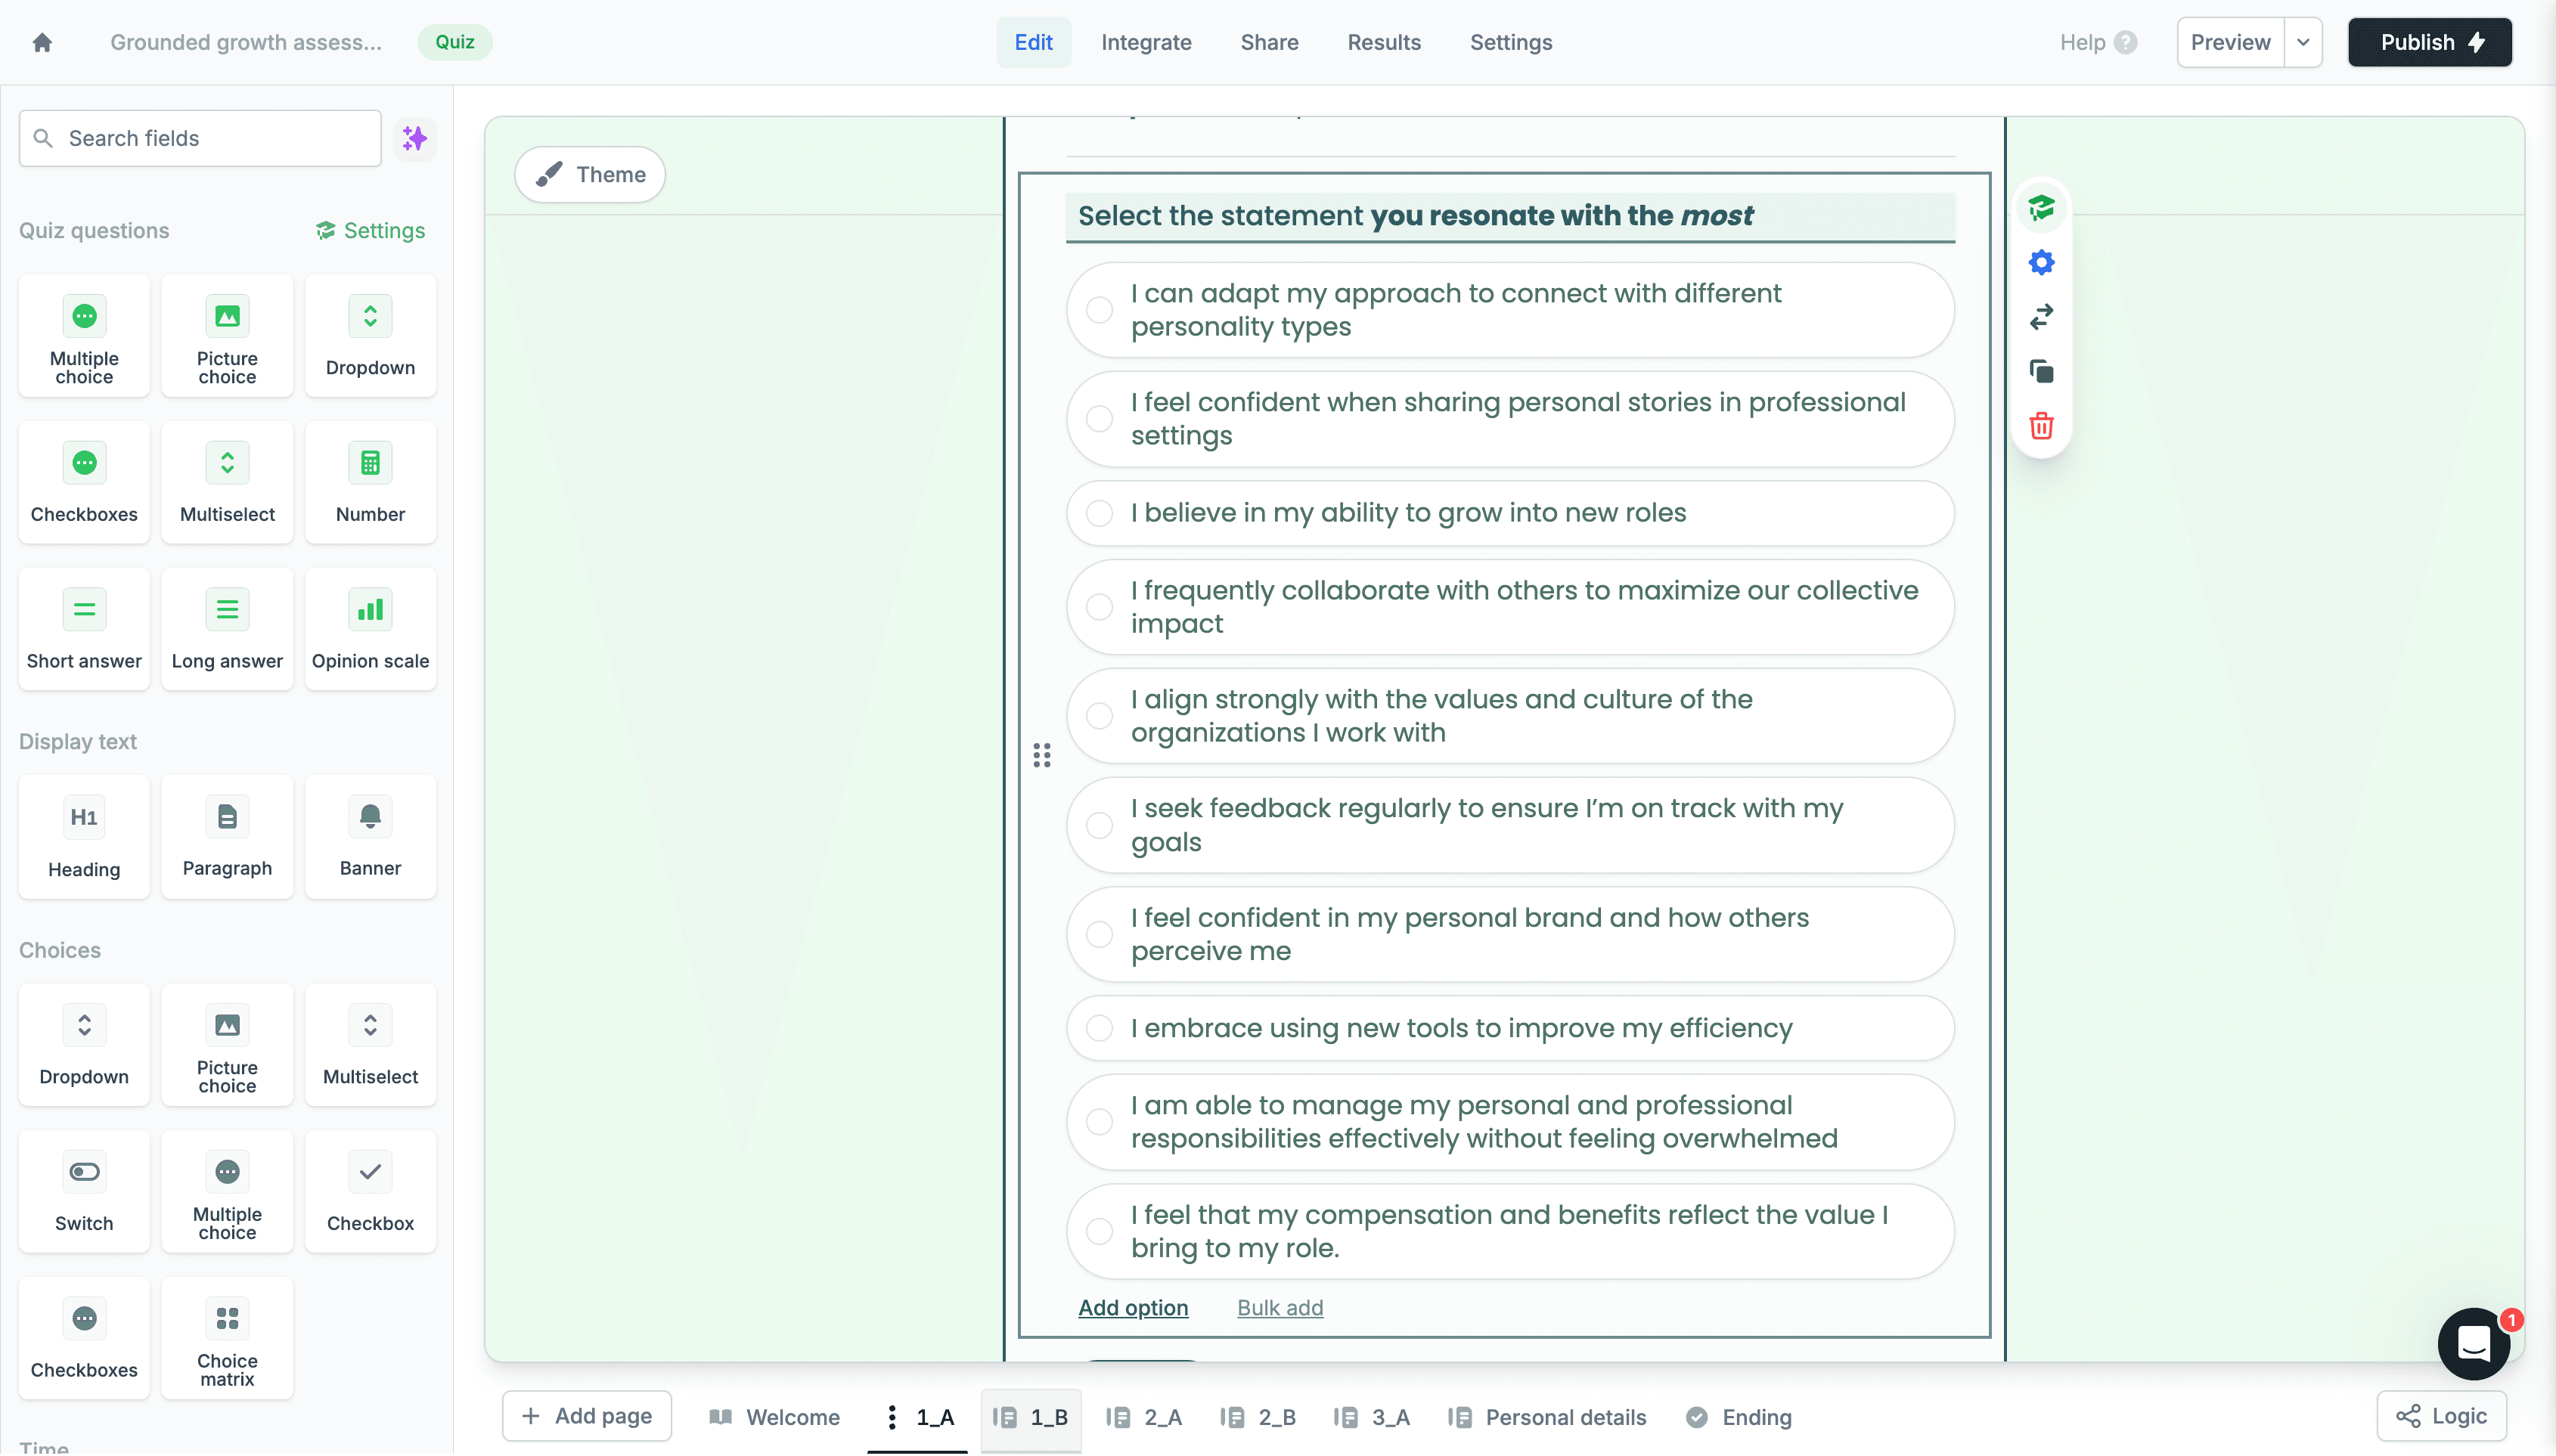Screen dimensions: 2556x1456
Task: Add a Switch choice field
Action: (84, 1193)
